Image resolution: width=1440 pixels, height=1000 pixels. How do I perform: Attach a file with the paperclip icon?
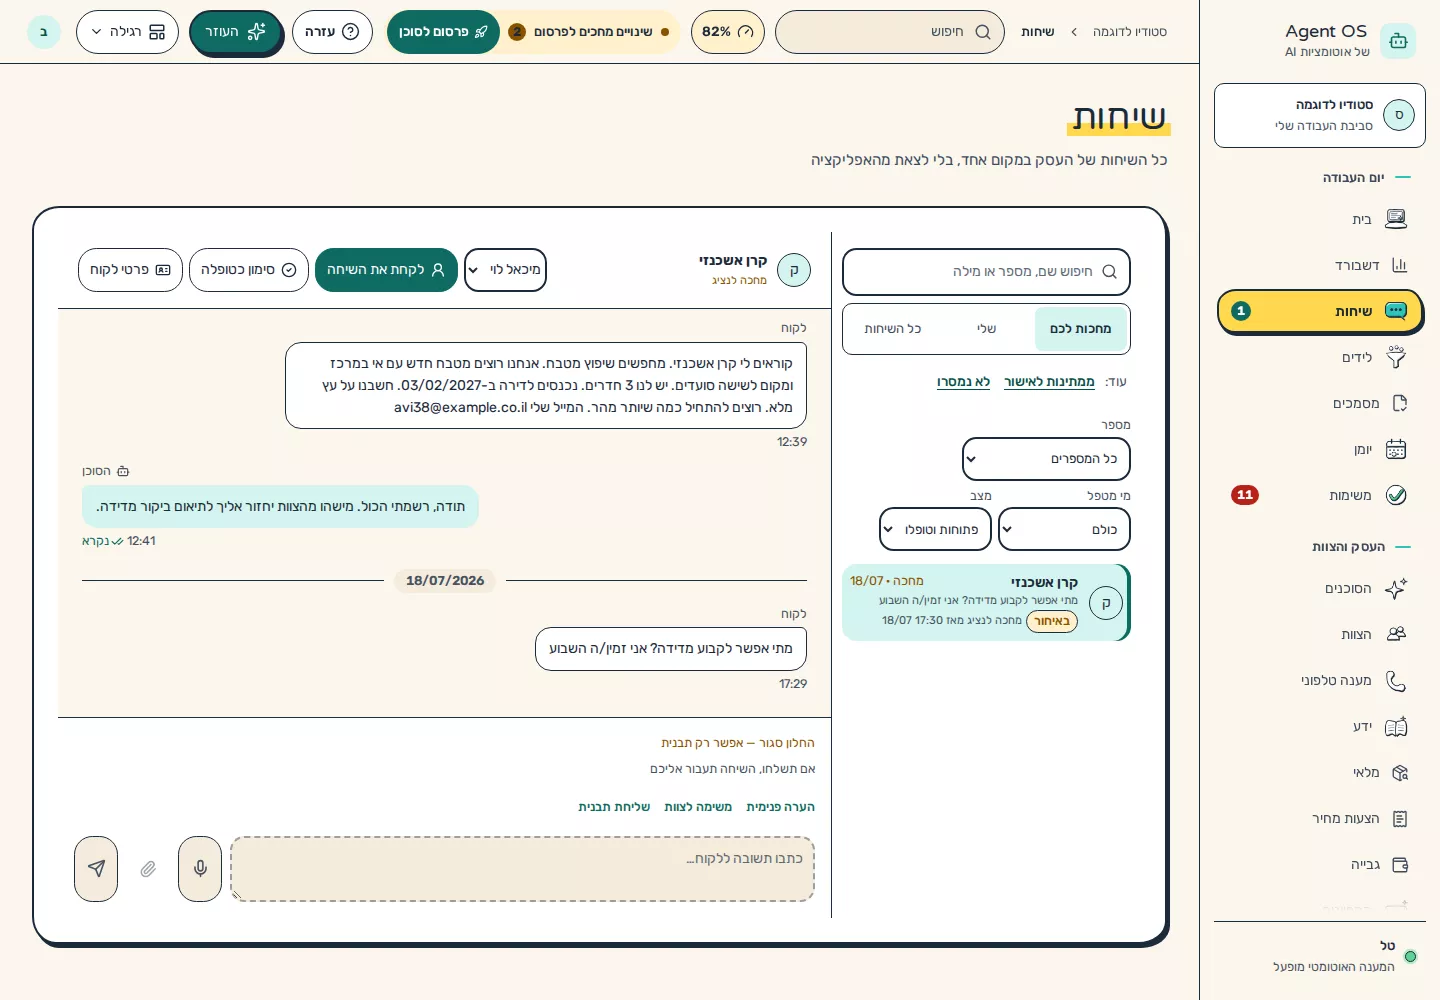pyautogui.click(x=148, y=869)
